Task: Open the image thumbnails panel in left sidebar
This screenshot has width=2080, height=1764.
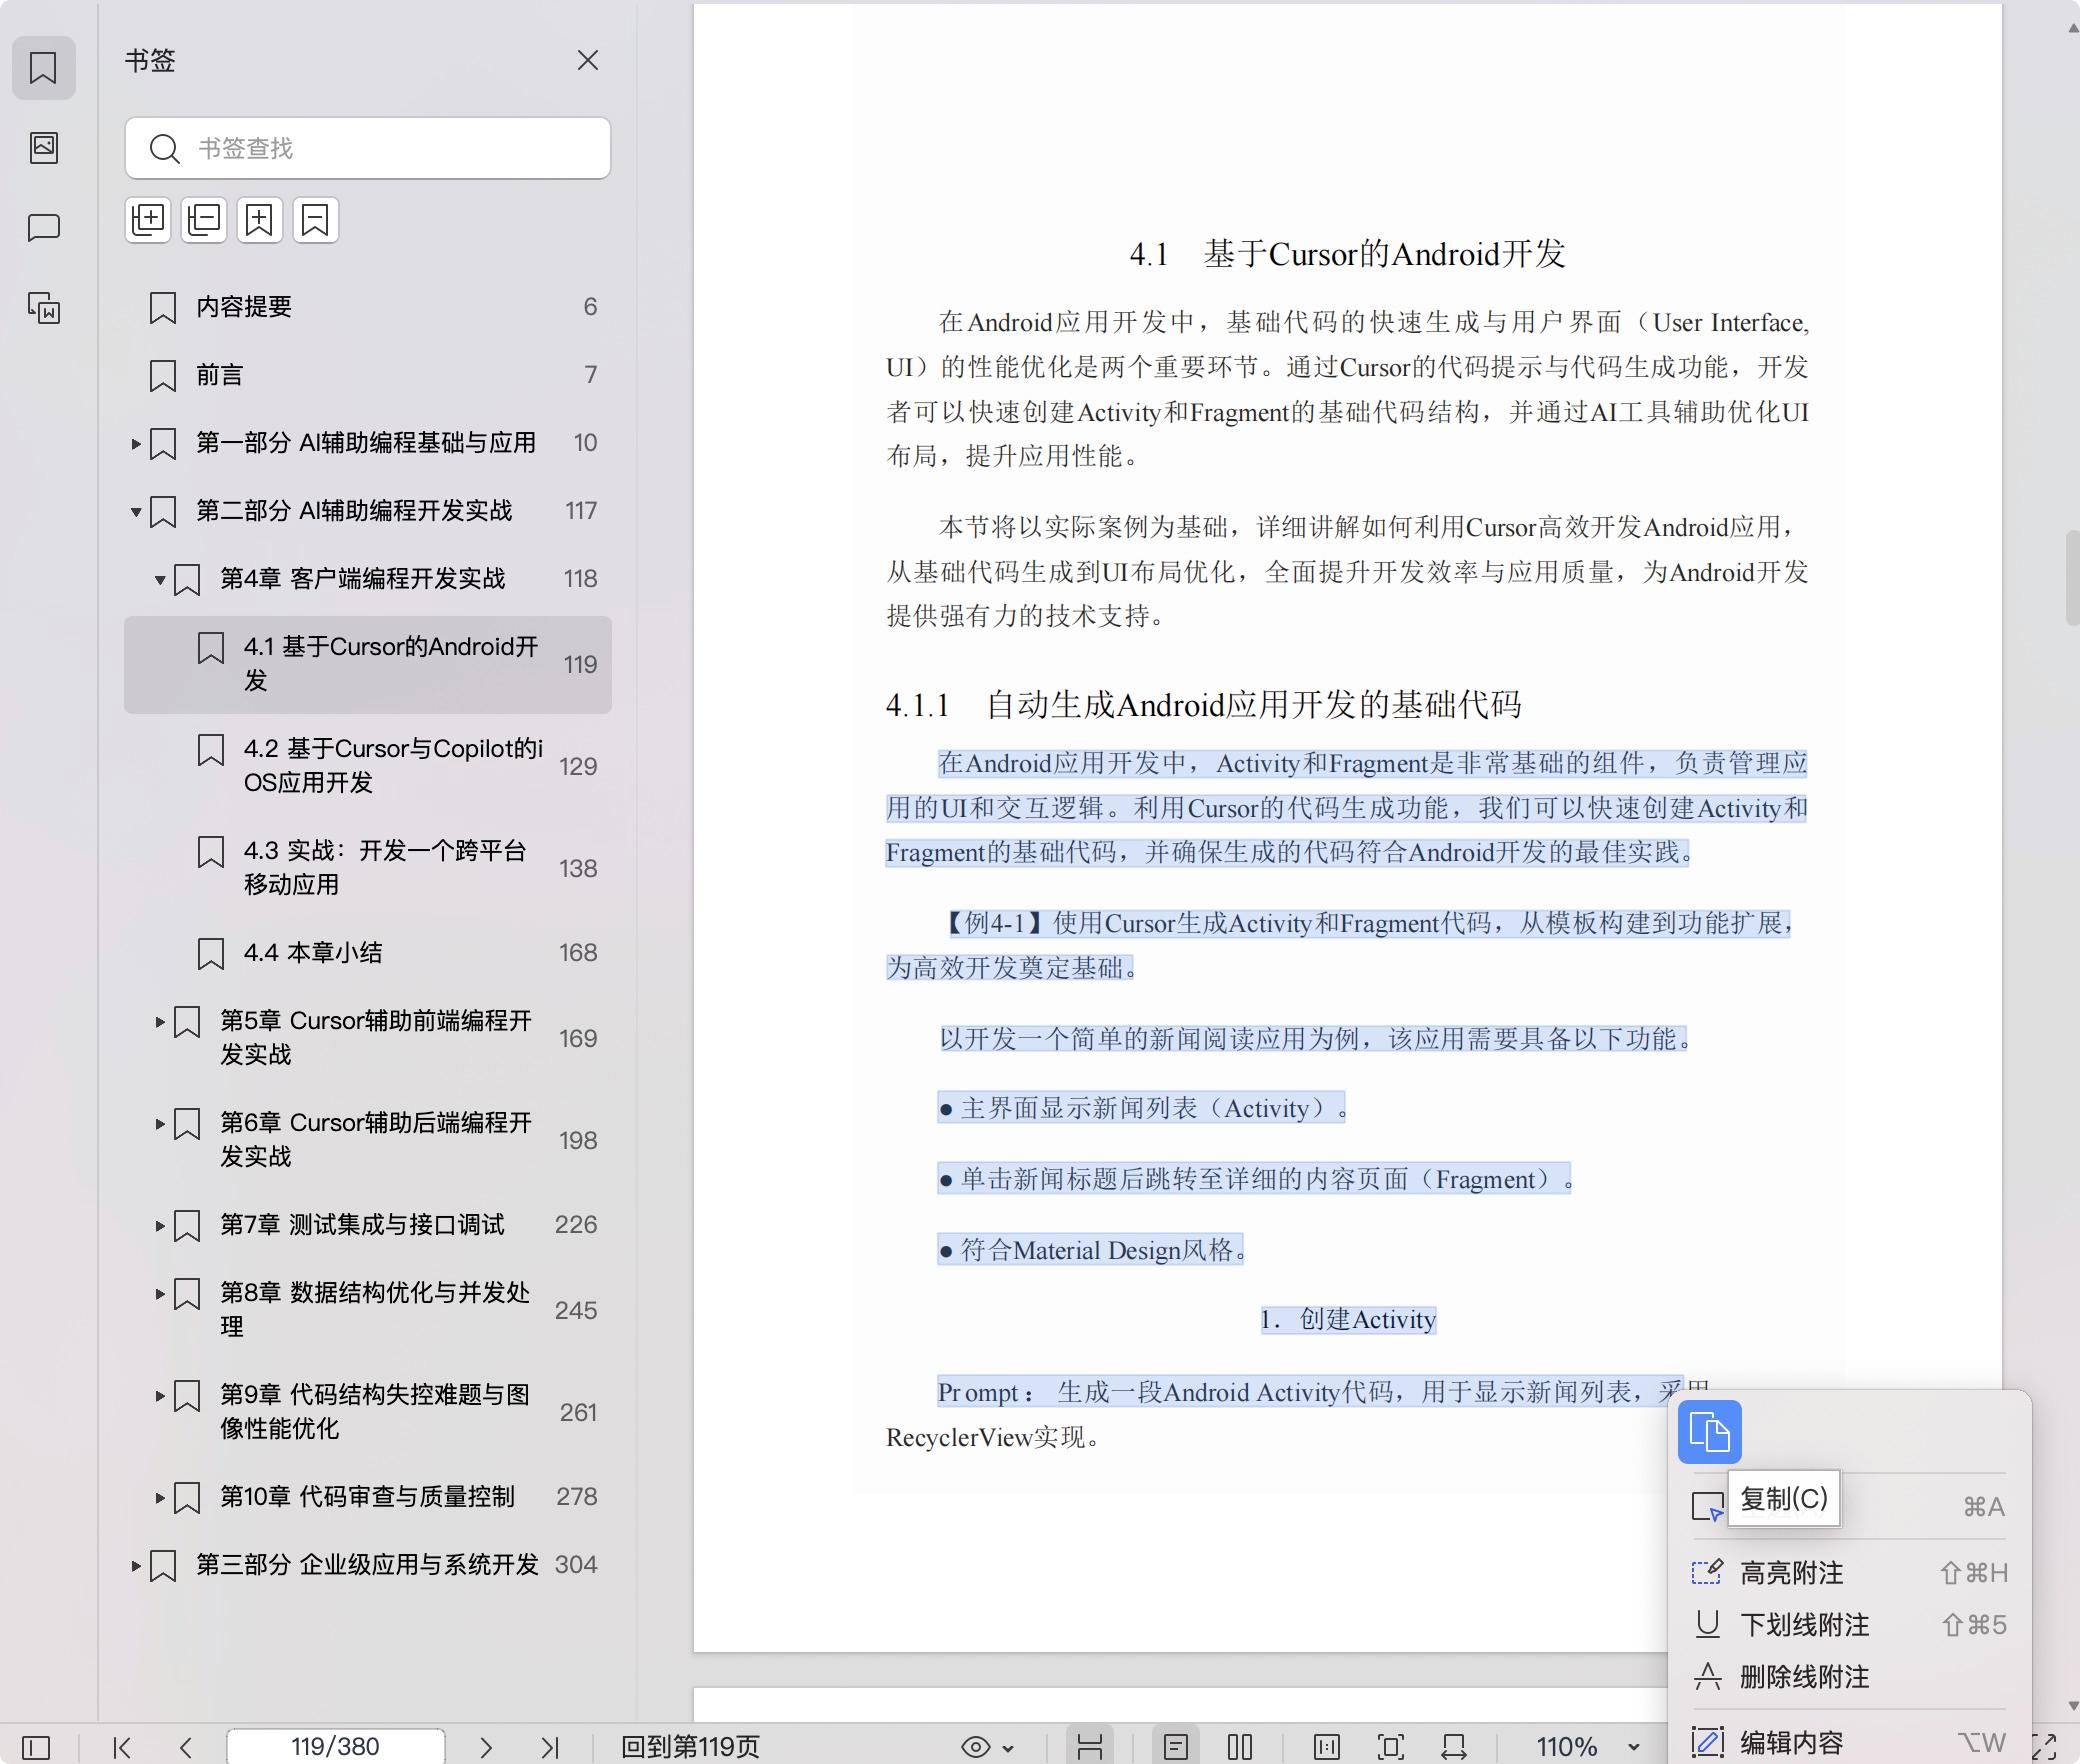Action: coord(43,148)
